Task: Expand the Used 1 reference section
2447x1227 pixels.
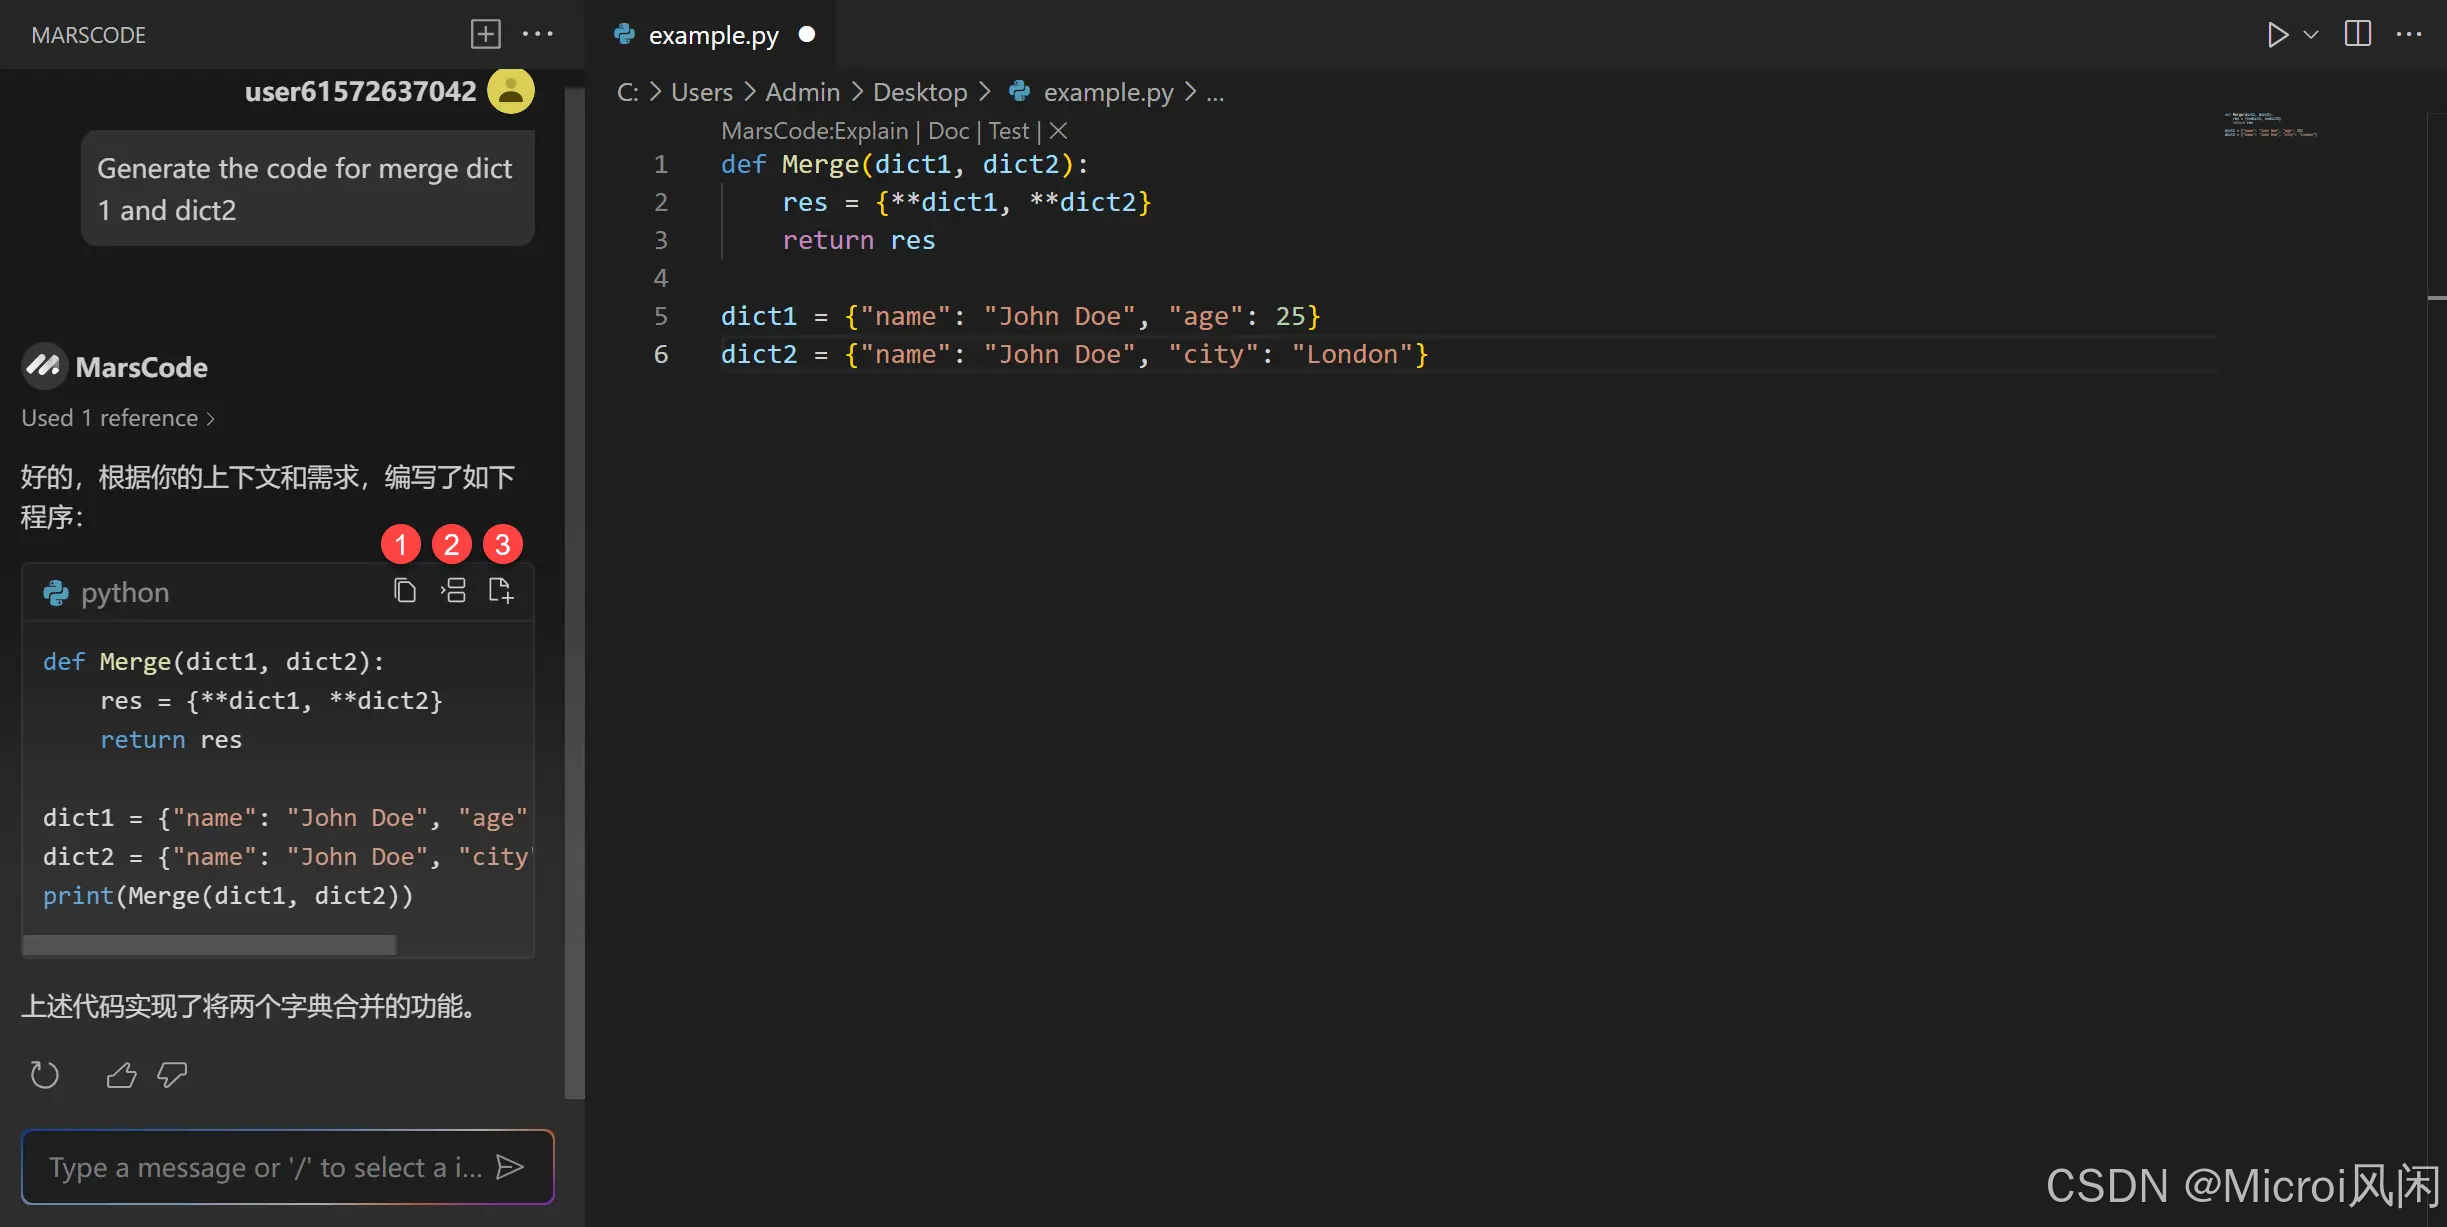Action: 118,418
